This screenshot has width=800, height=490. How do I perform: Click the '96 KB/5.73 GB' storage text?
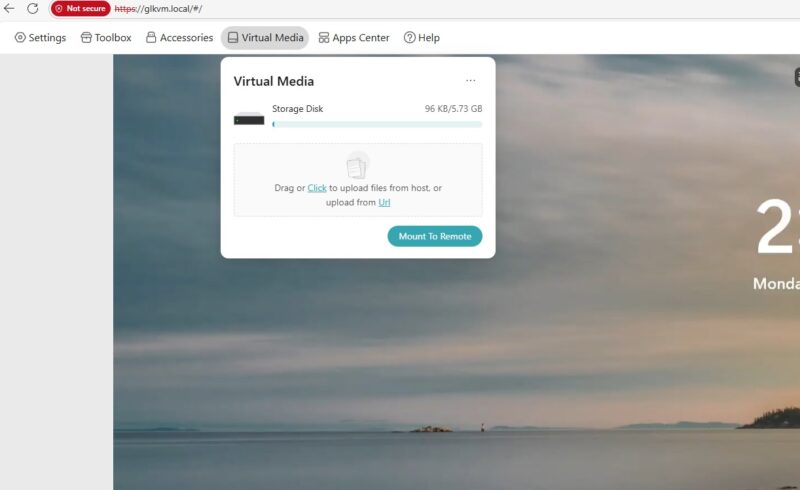[x=453, y=109]
